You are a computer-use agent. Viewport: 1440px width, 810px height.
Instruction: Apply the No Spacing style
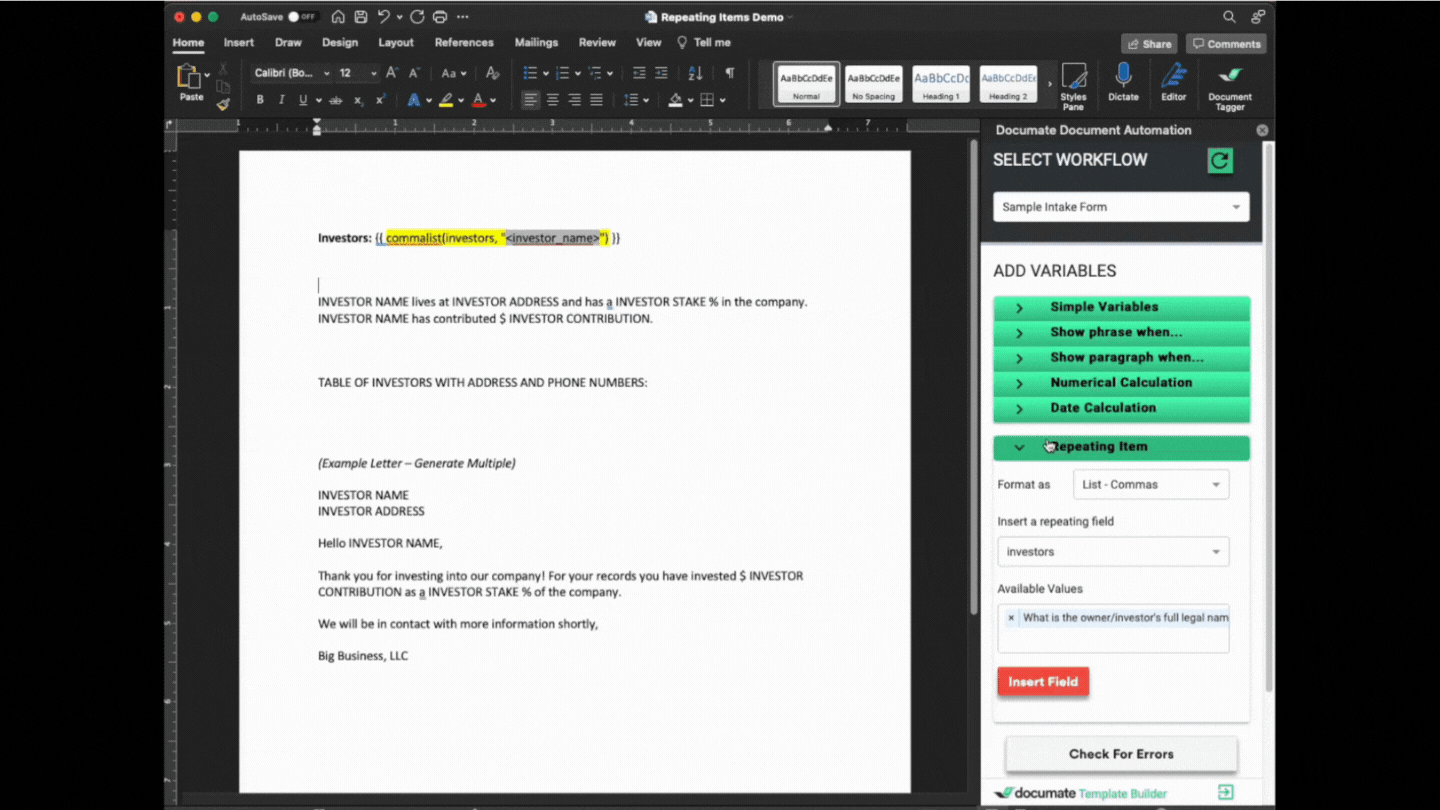pyautogui.click(x=873, y=84)
